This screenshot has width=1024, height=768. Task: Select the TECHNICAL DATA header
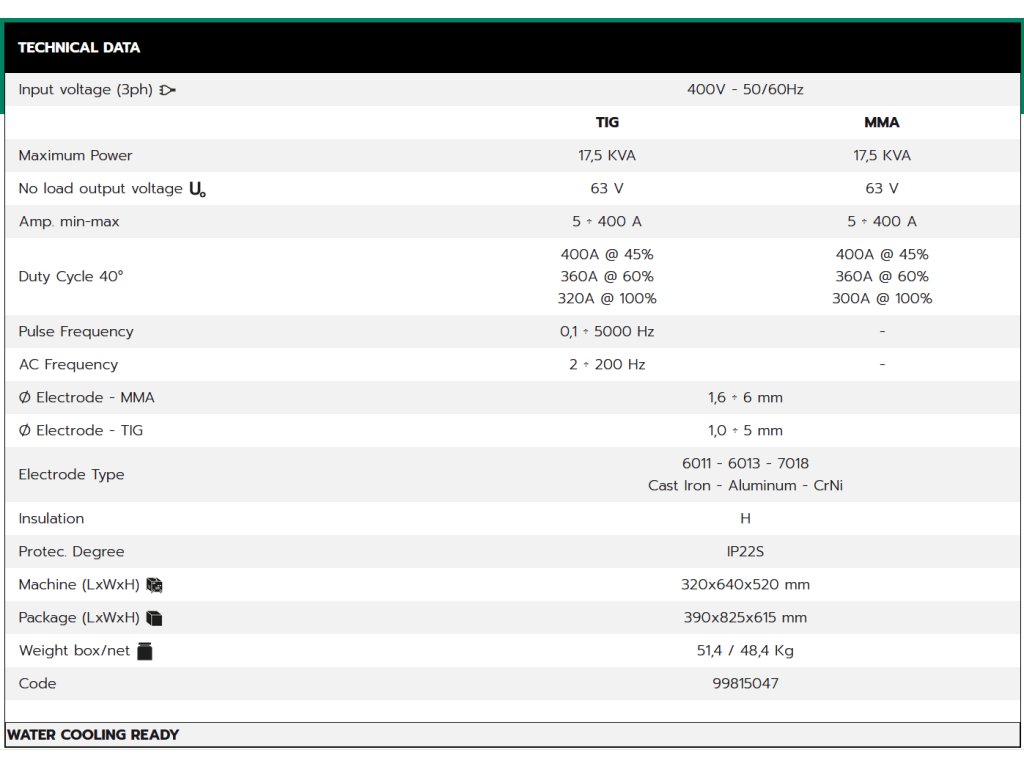[79, 47]
